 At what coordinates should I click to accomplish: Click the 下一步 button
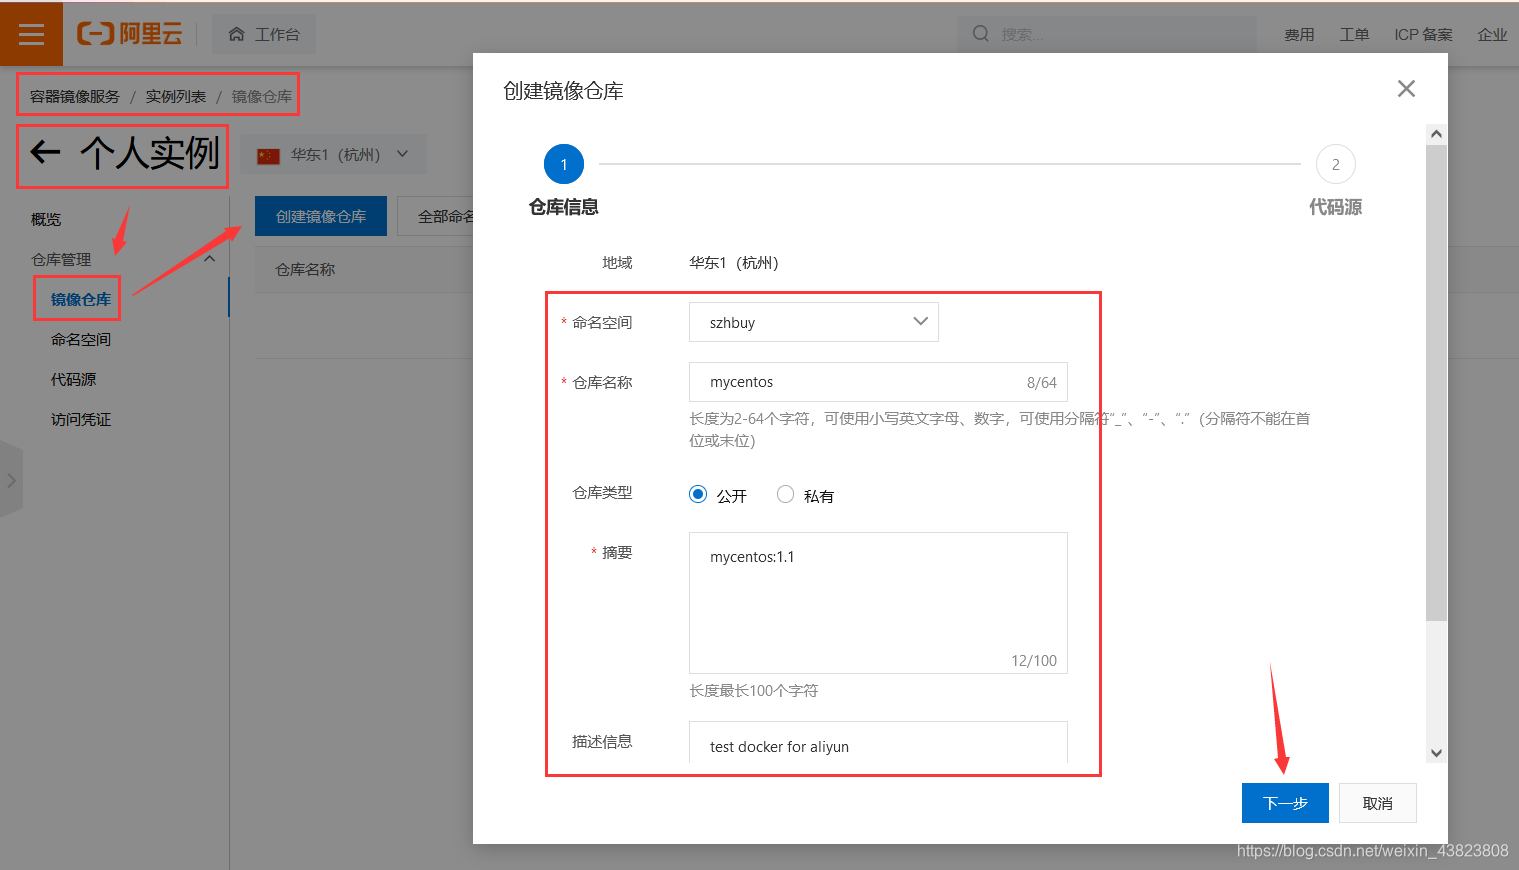point(1285,803)
